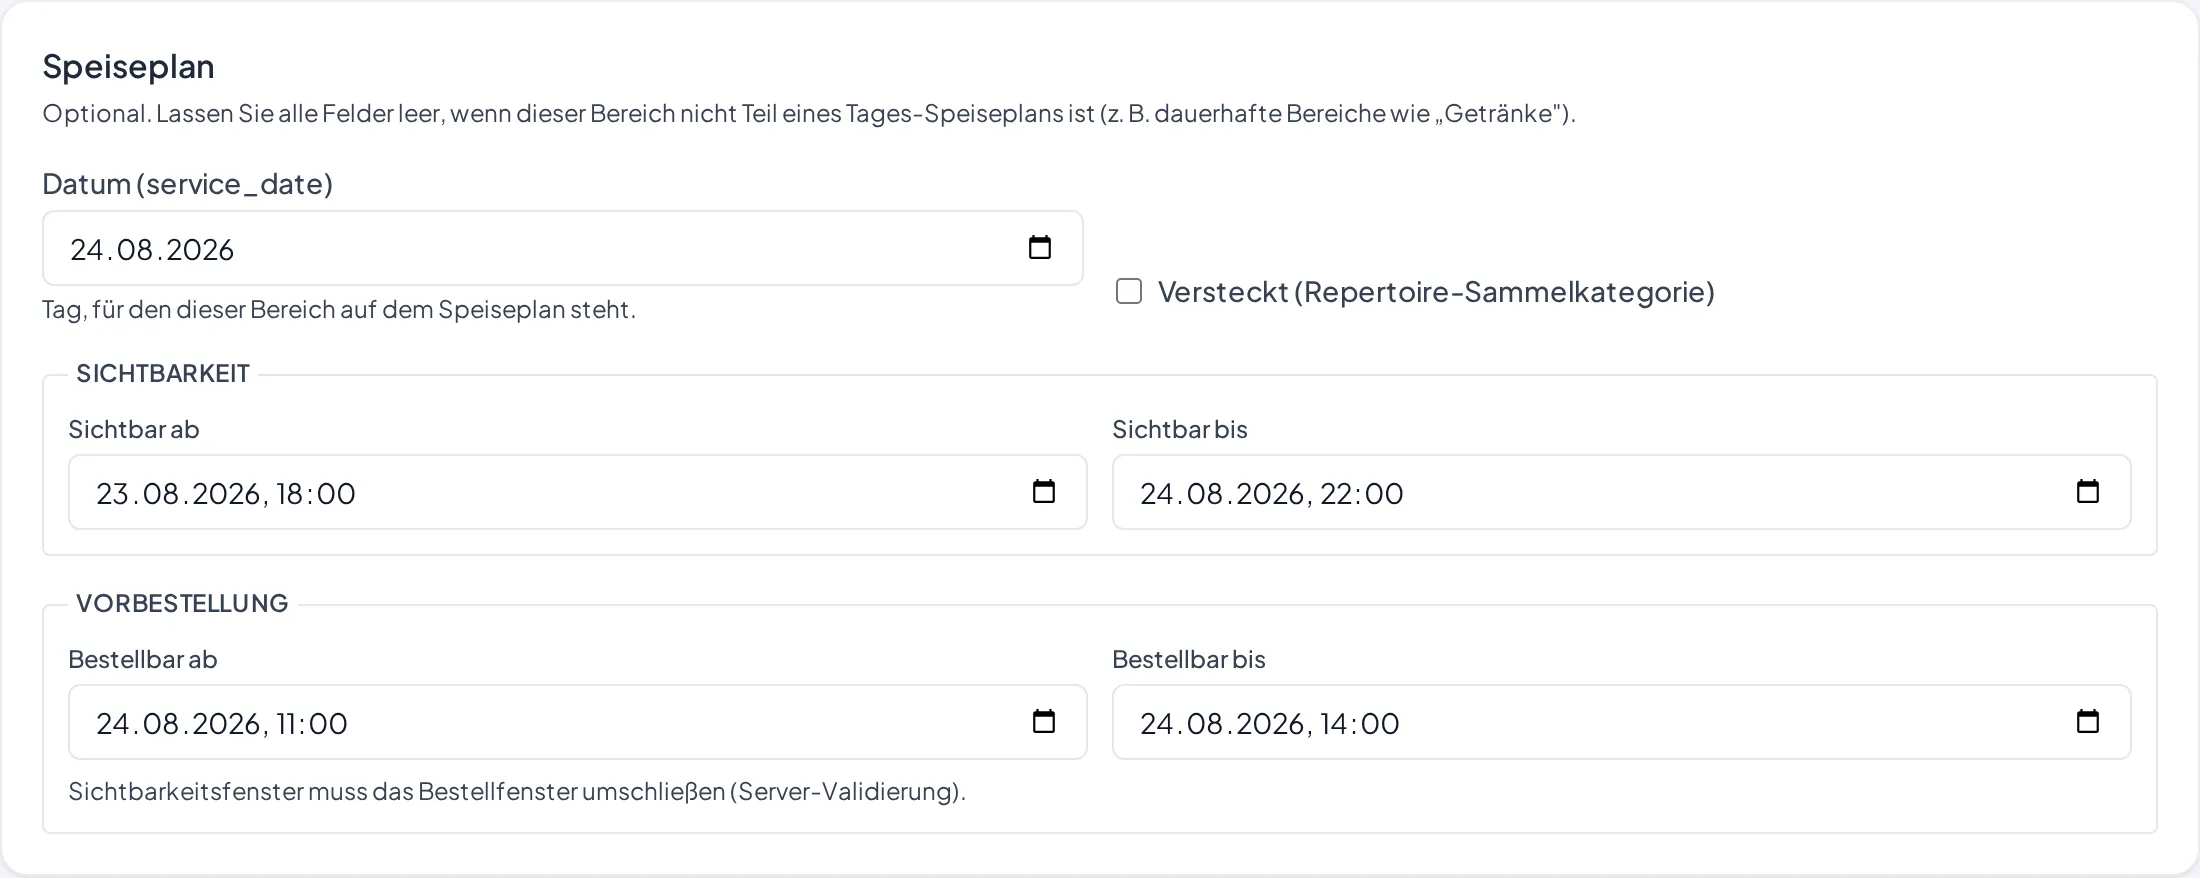Enable the Versteckt (Repertoire-Sammelkategorie) checkbox

click(1129, 291)
